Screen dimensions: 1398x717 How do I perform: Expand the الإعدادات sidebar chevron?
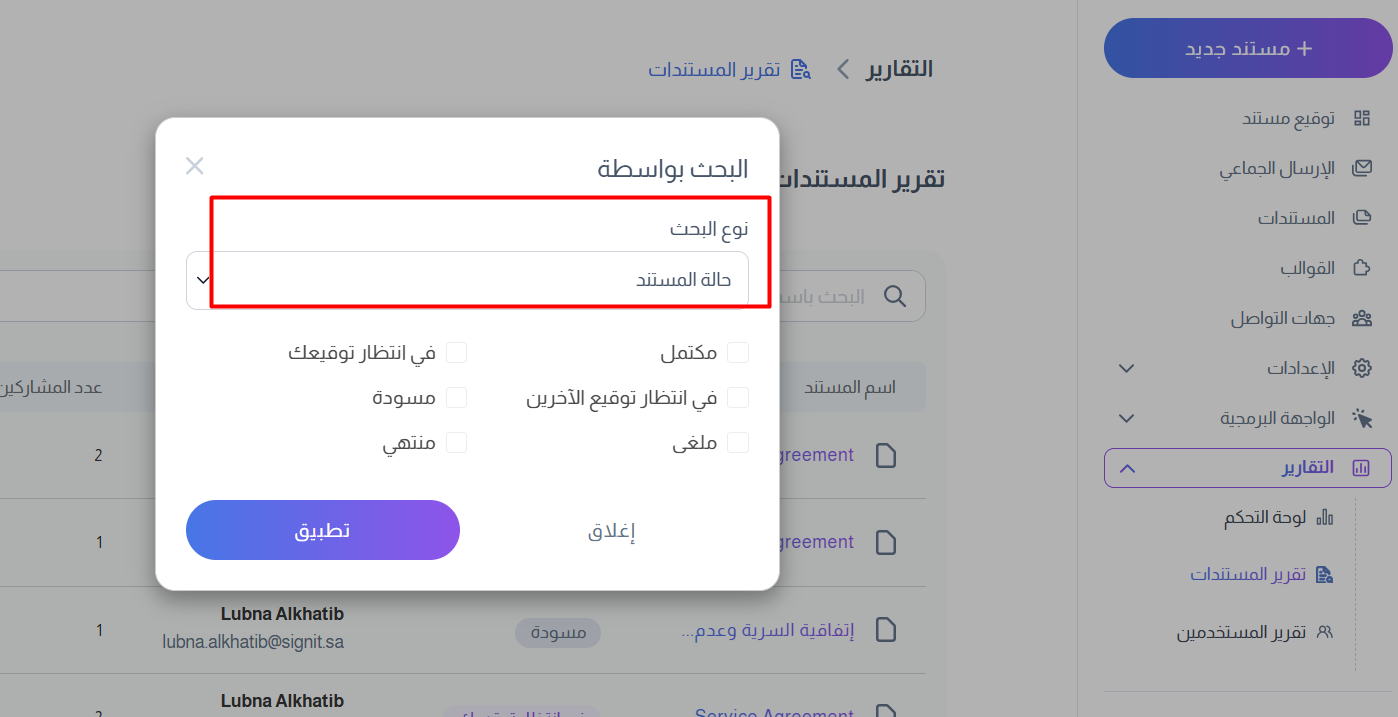tap(1126, 368)
